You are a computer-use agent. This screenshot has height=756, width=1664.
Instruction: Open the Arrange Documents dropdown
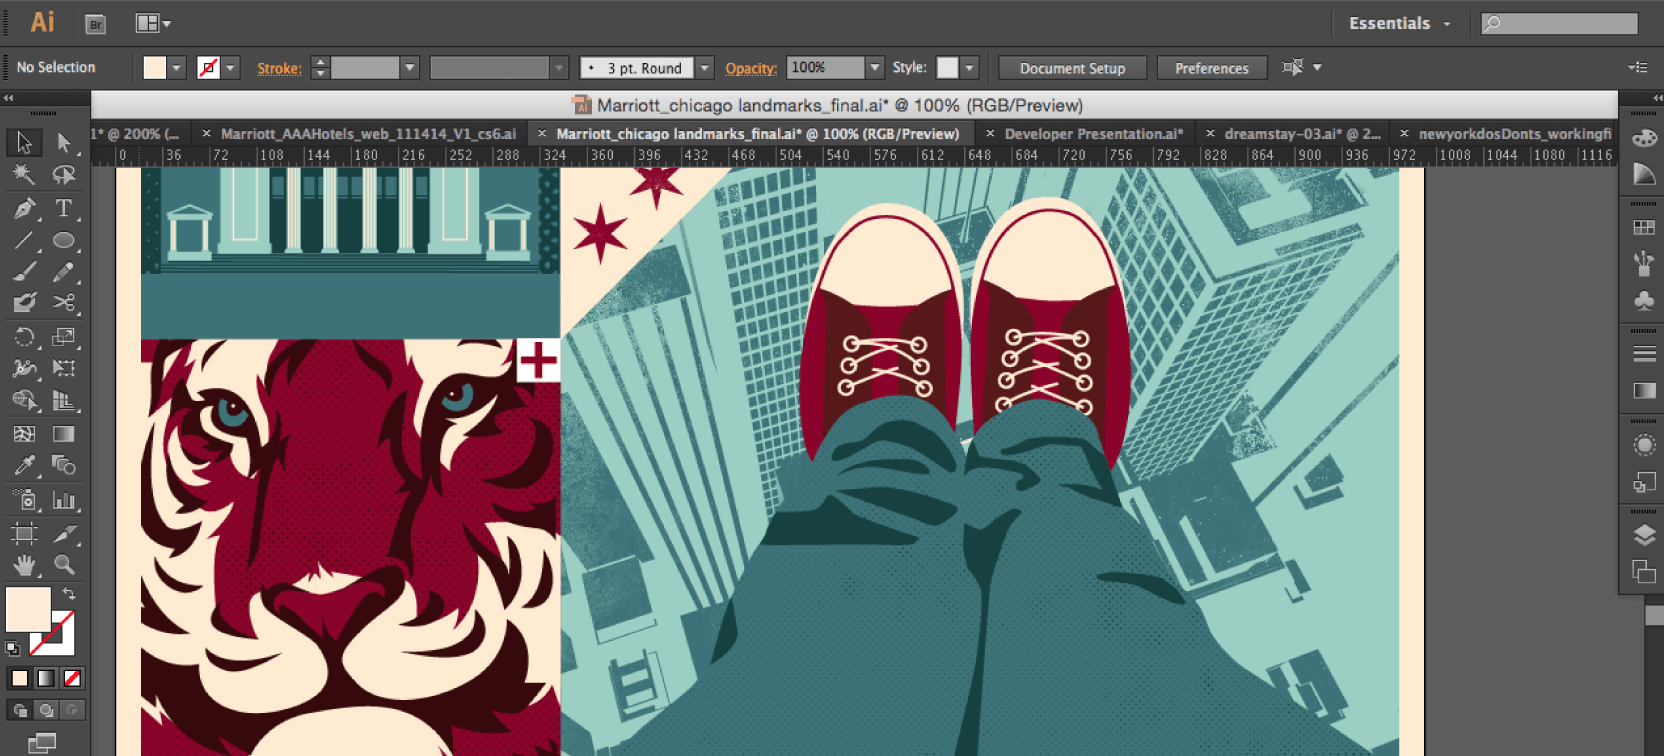(x=153, y=23)
